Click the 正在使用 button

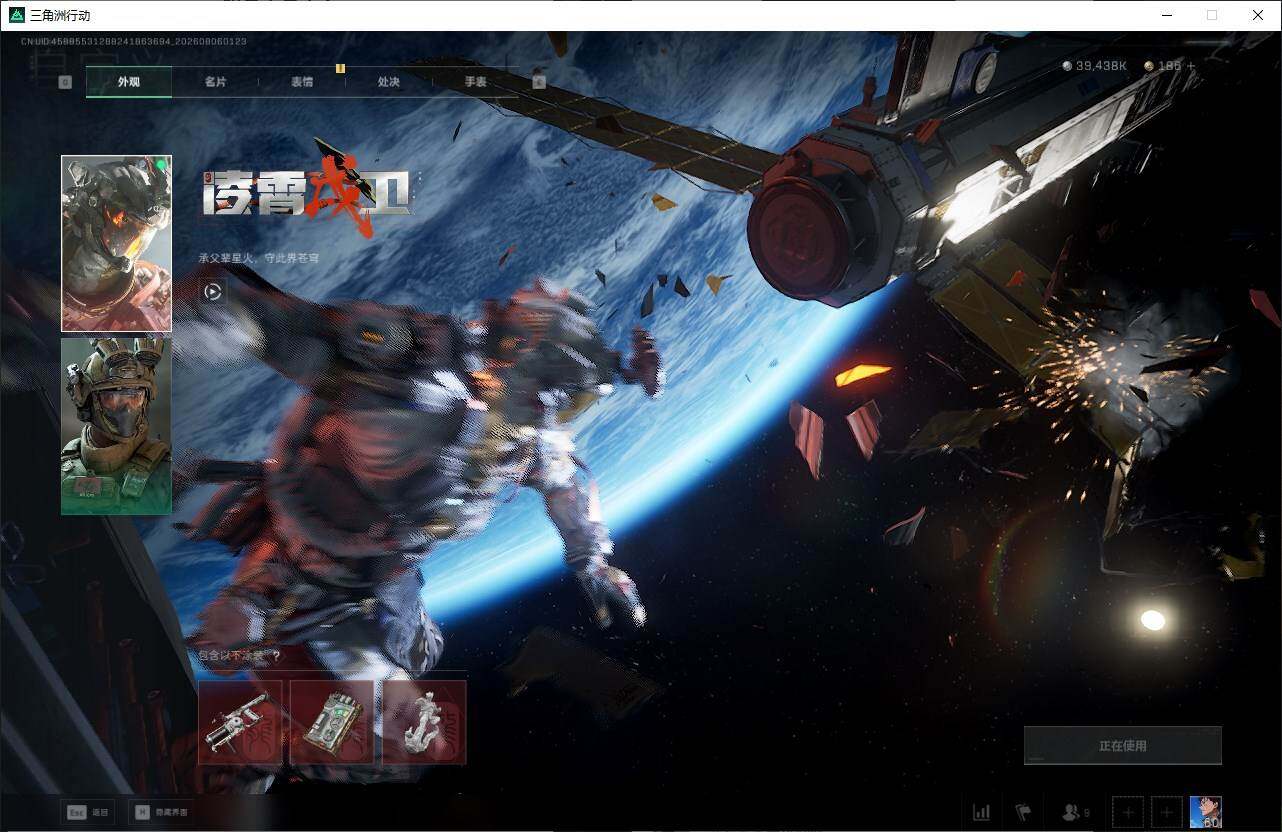1123,746
